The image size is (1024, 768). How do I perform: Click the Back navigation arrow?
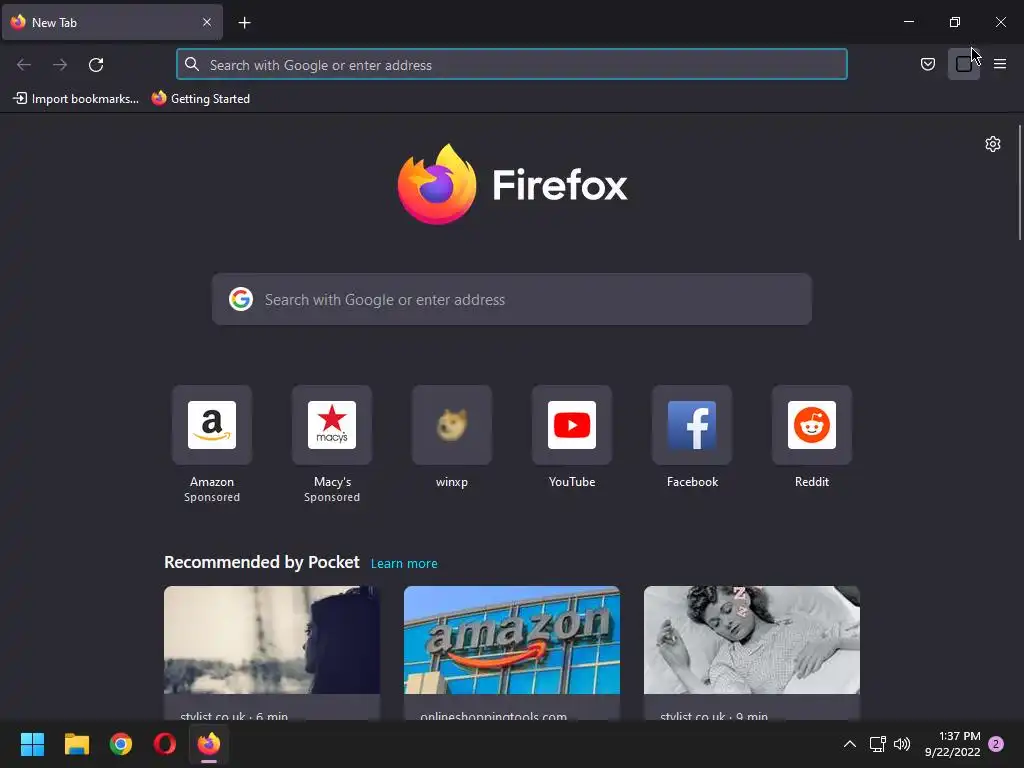click(24, 65)
